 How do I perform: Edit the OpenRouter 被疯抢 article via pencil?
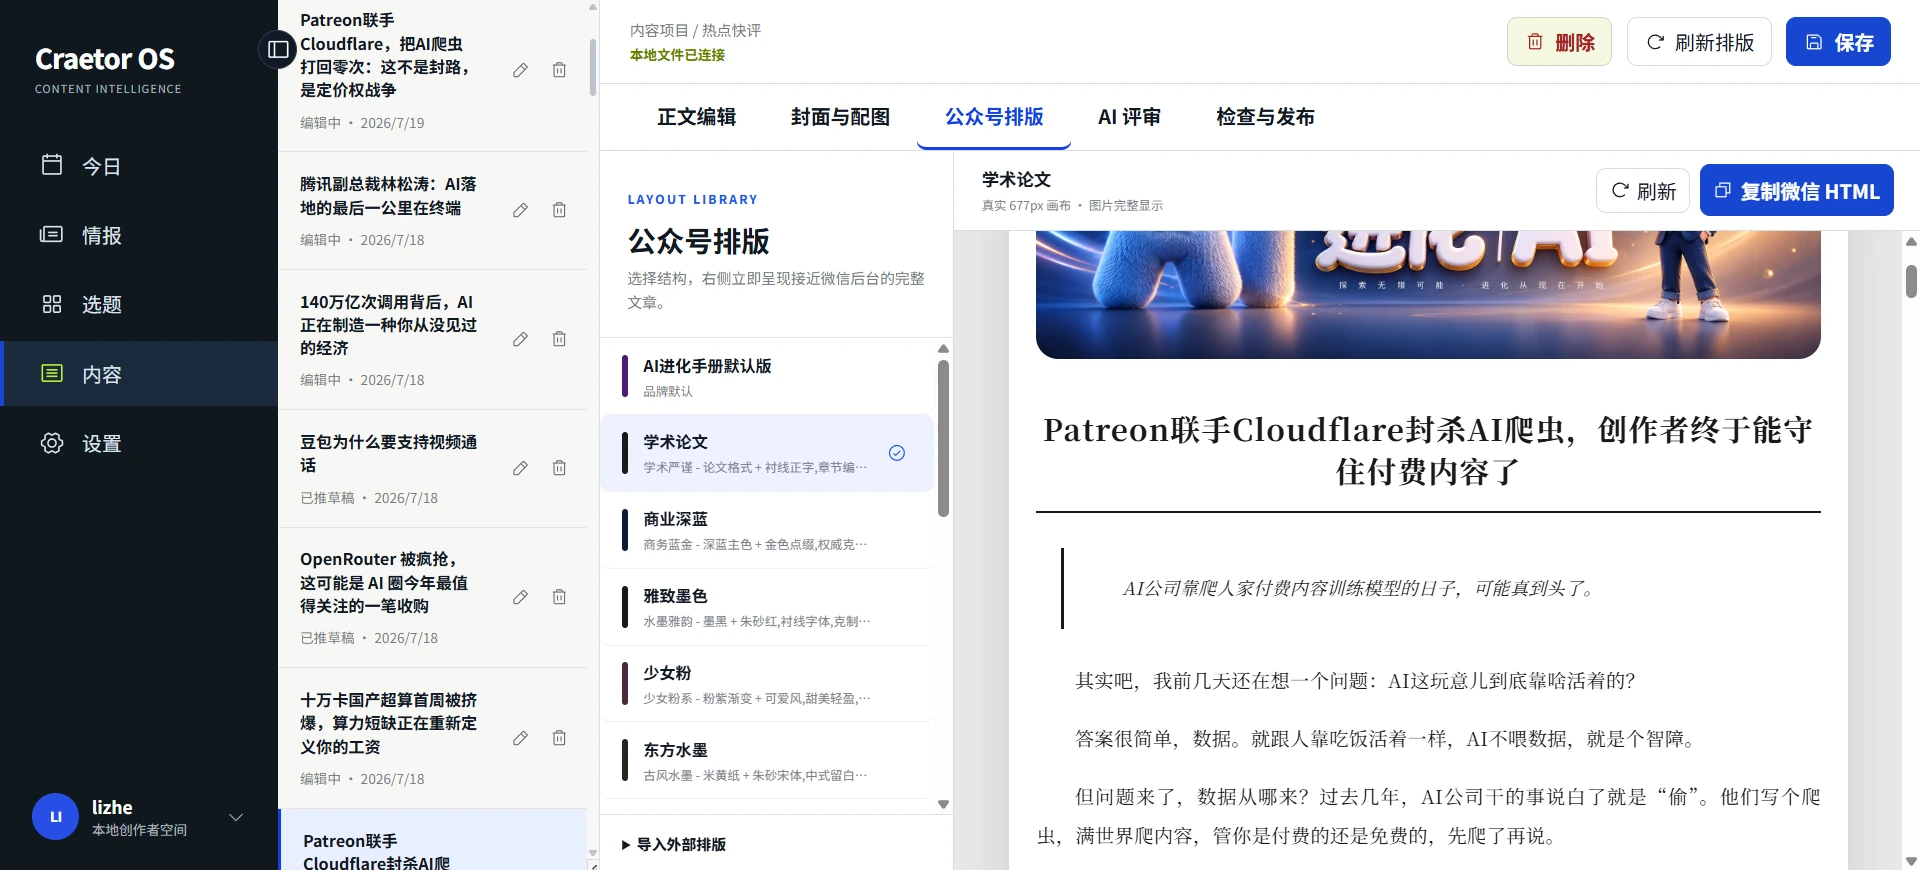click(520, 597)
